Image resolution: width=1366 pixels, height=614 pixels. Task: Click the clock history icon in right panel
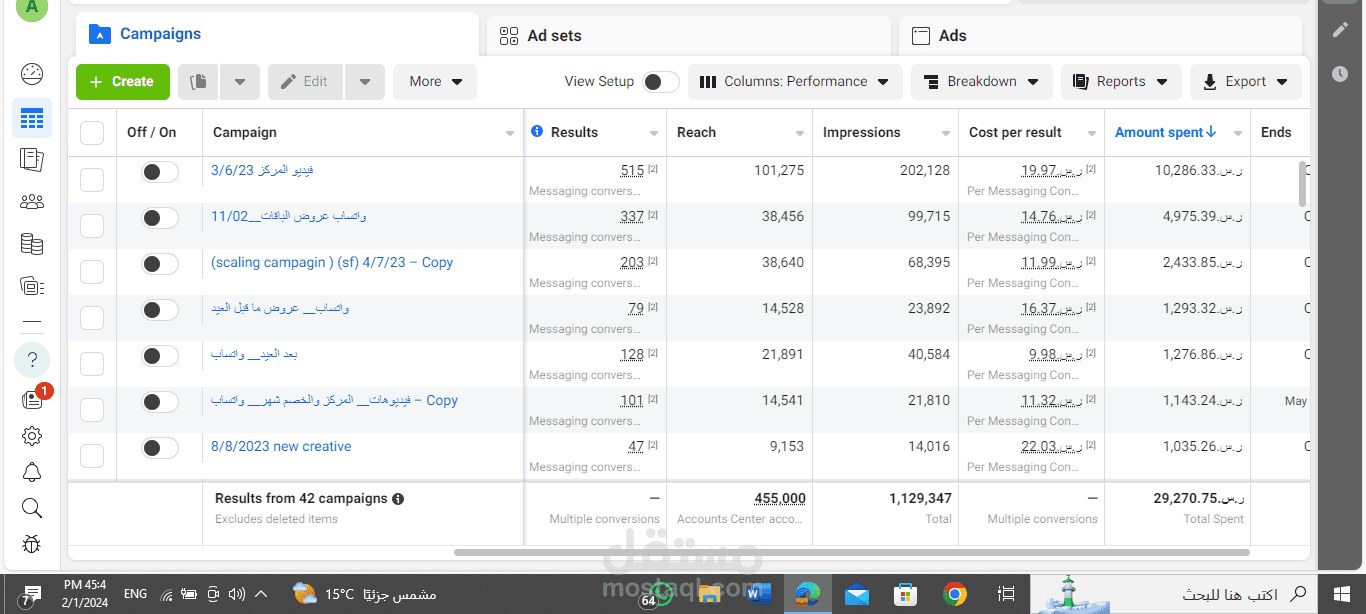click(x=1340, y=74)
